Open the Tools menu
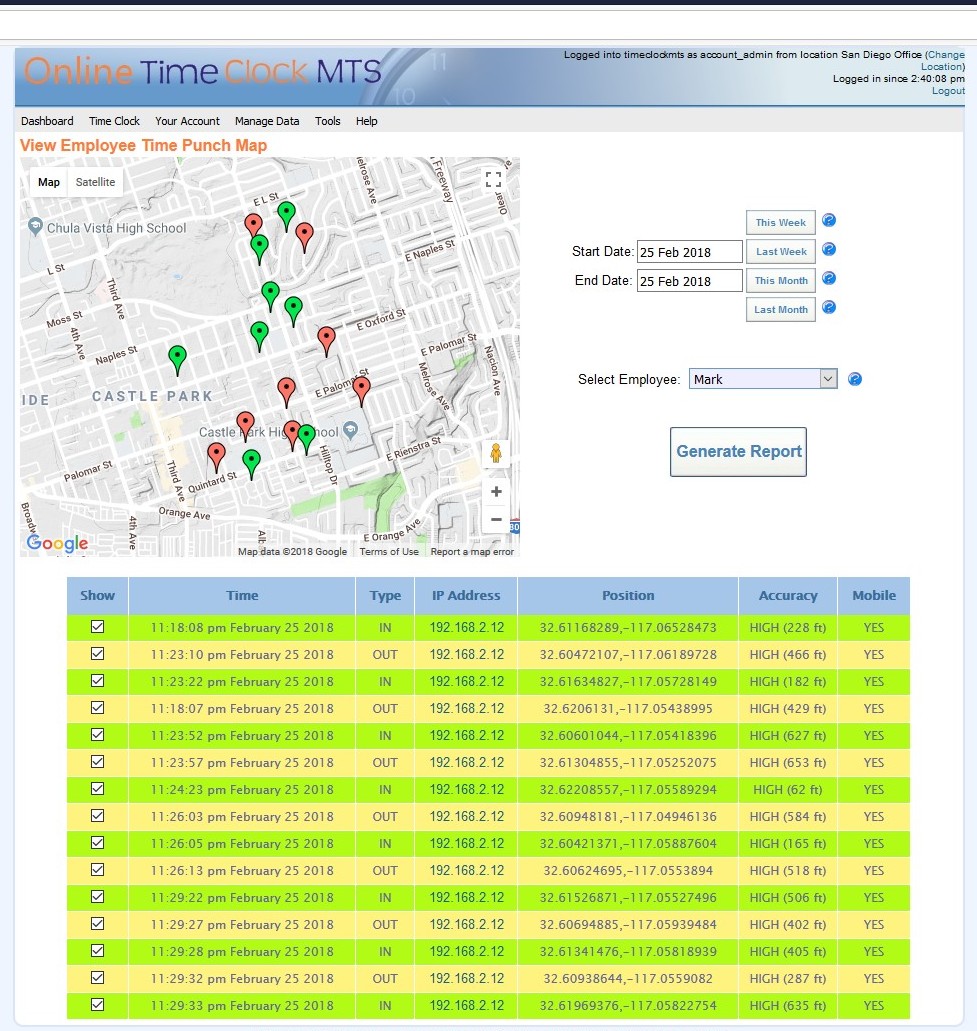 tap(327, 121)
